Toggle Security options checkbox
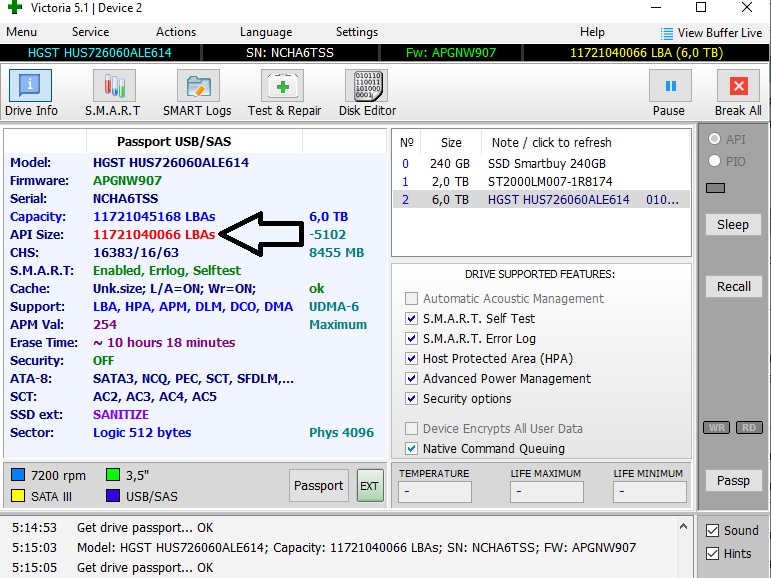771x578 pixels. coord(411,398)
